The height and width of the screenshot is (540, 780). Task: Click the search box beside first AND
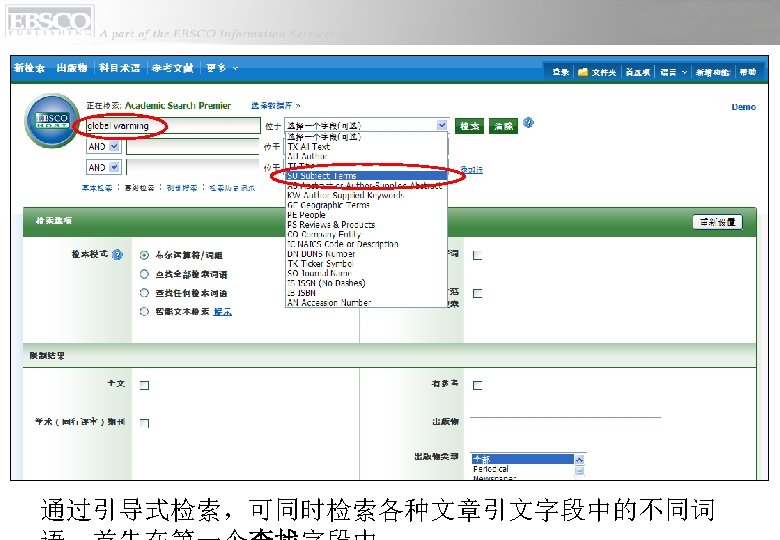[x=194, y=147]
